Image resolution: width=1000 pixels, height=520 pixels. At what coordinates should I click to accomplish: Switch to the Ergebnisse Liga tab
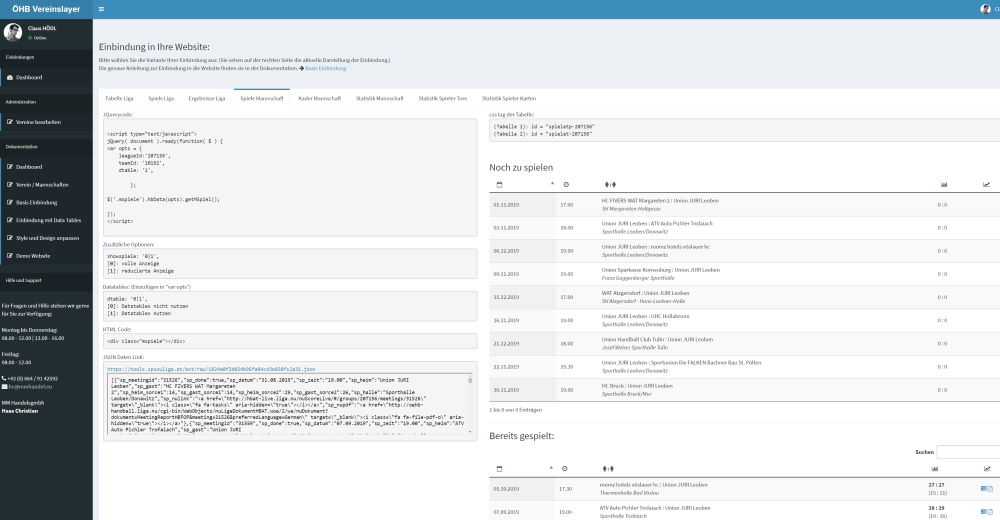(207, 98)
